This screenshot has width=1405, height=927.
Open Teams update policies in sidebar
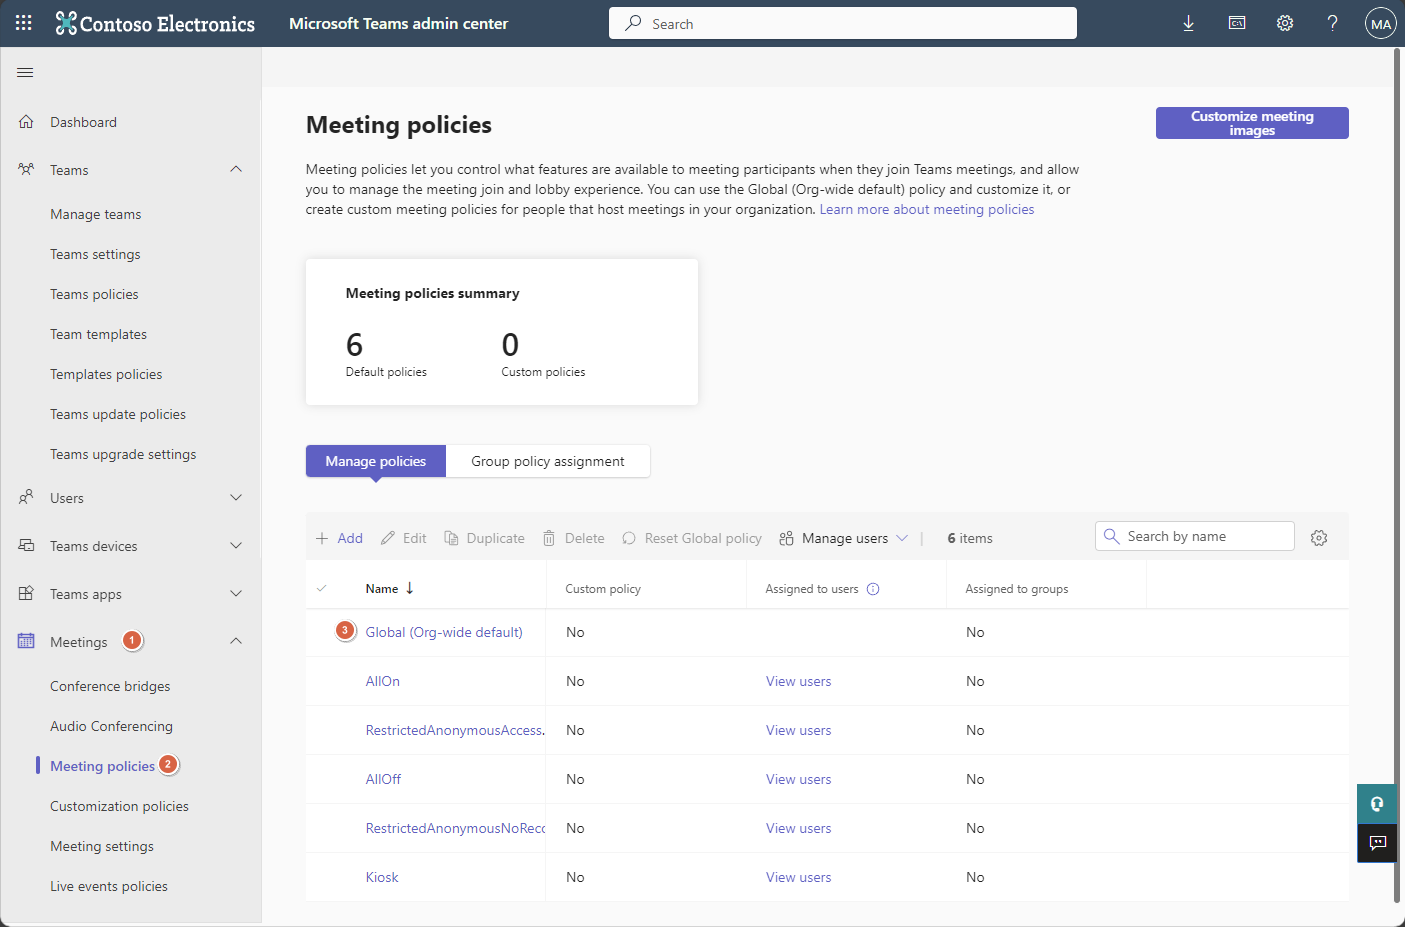[x=118, y=414]
